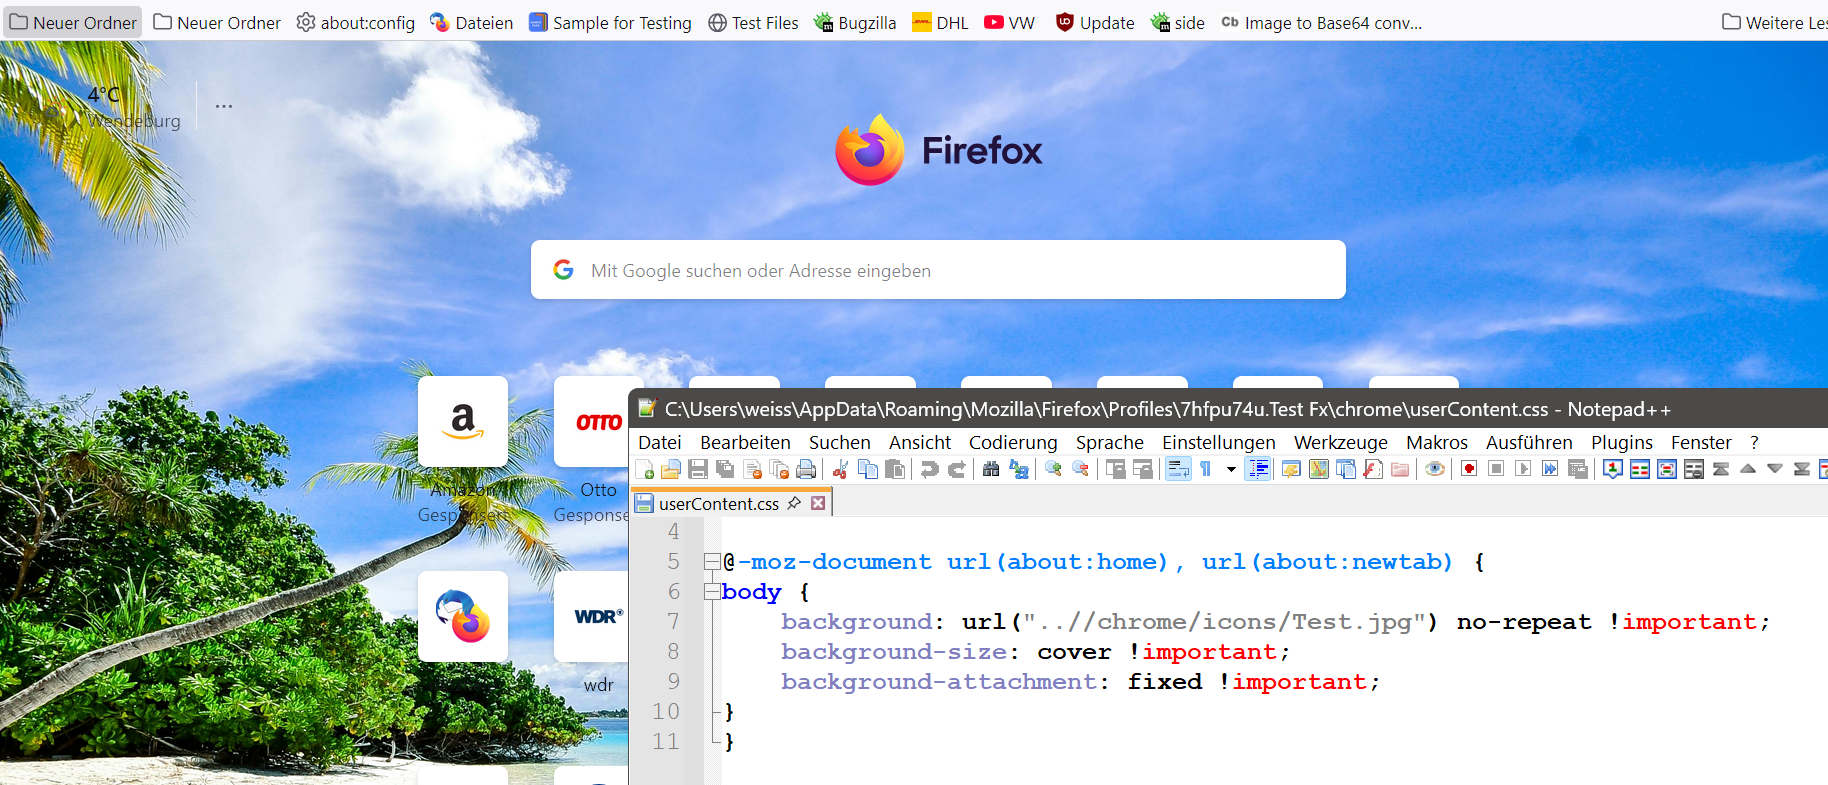Viewport: 1828px width, 785px height.
Task: Open the weather widget three-dots menu
Action: (x=224, y=106)
